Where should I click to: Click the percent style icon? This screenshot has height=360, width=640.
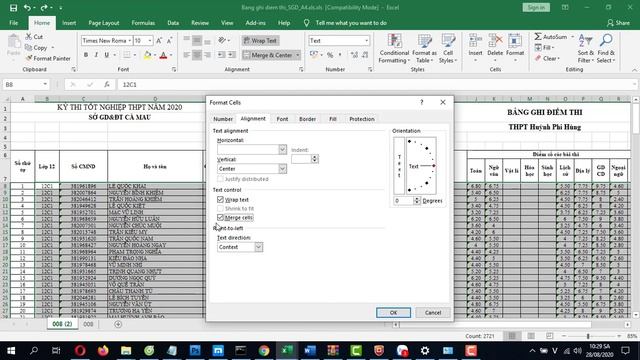click(330, 55)
